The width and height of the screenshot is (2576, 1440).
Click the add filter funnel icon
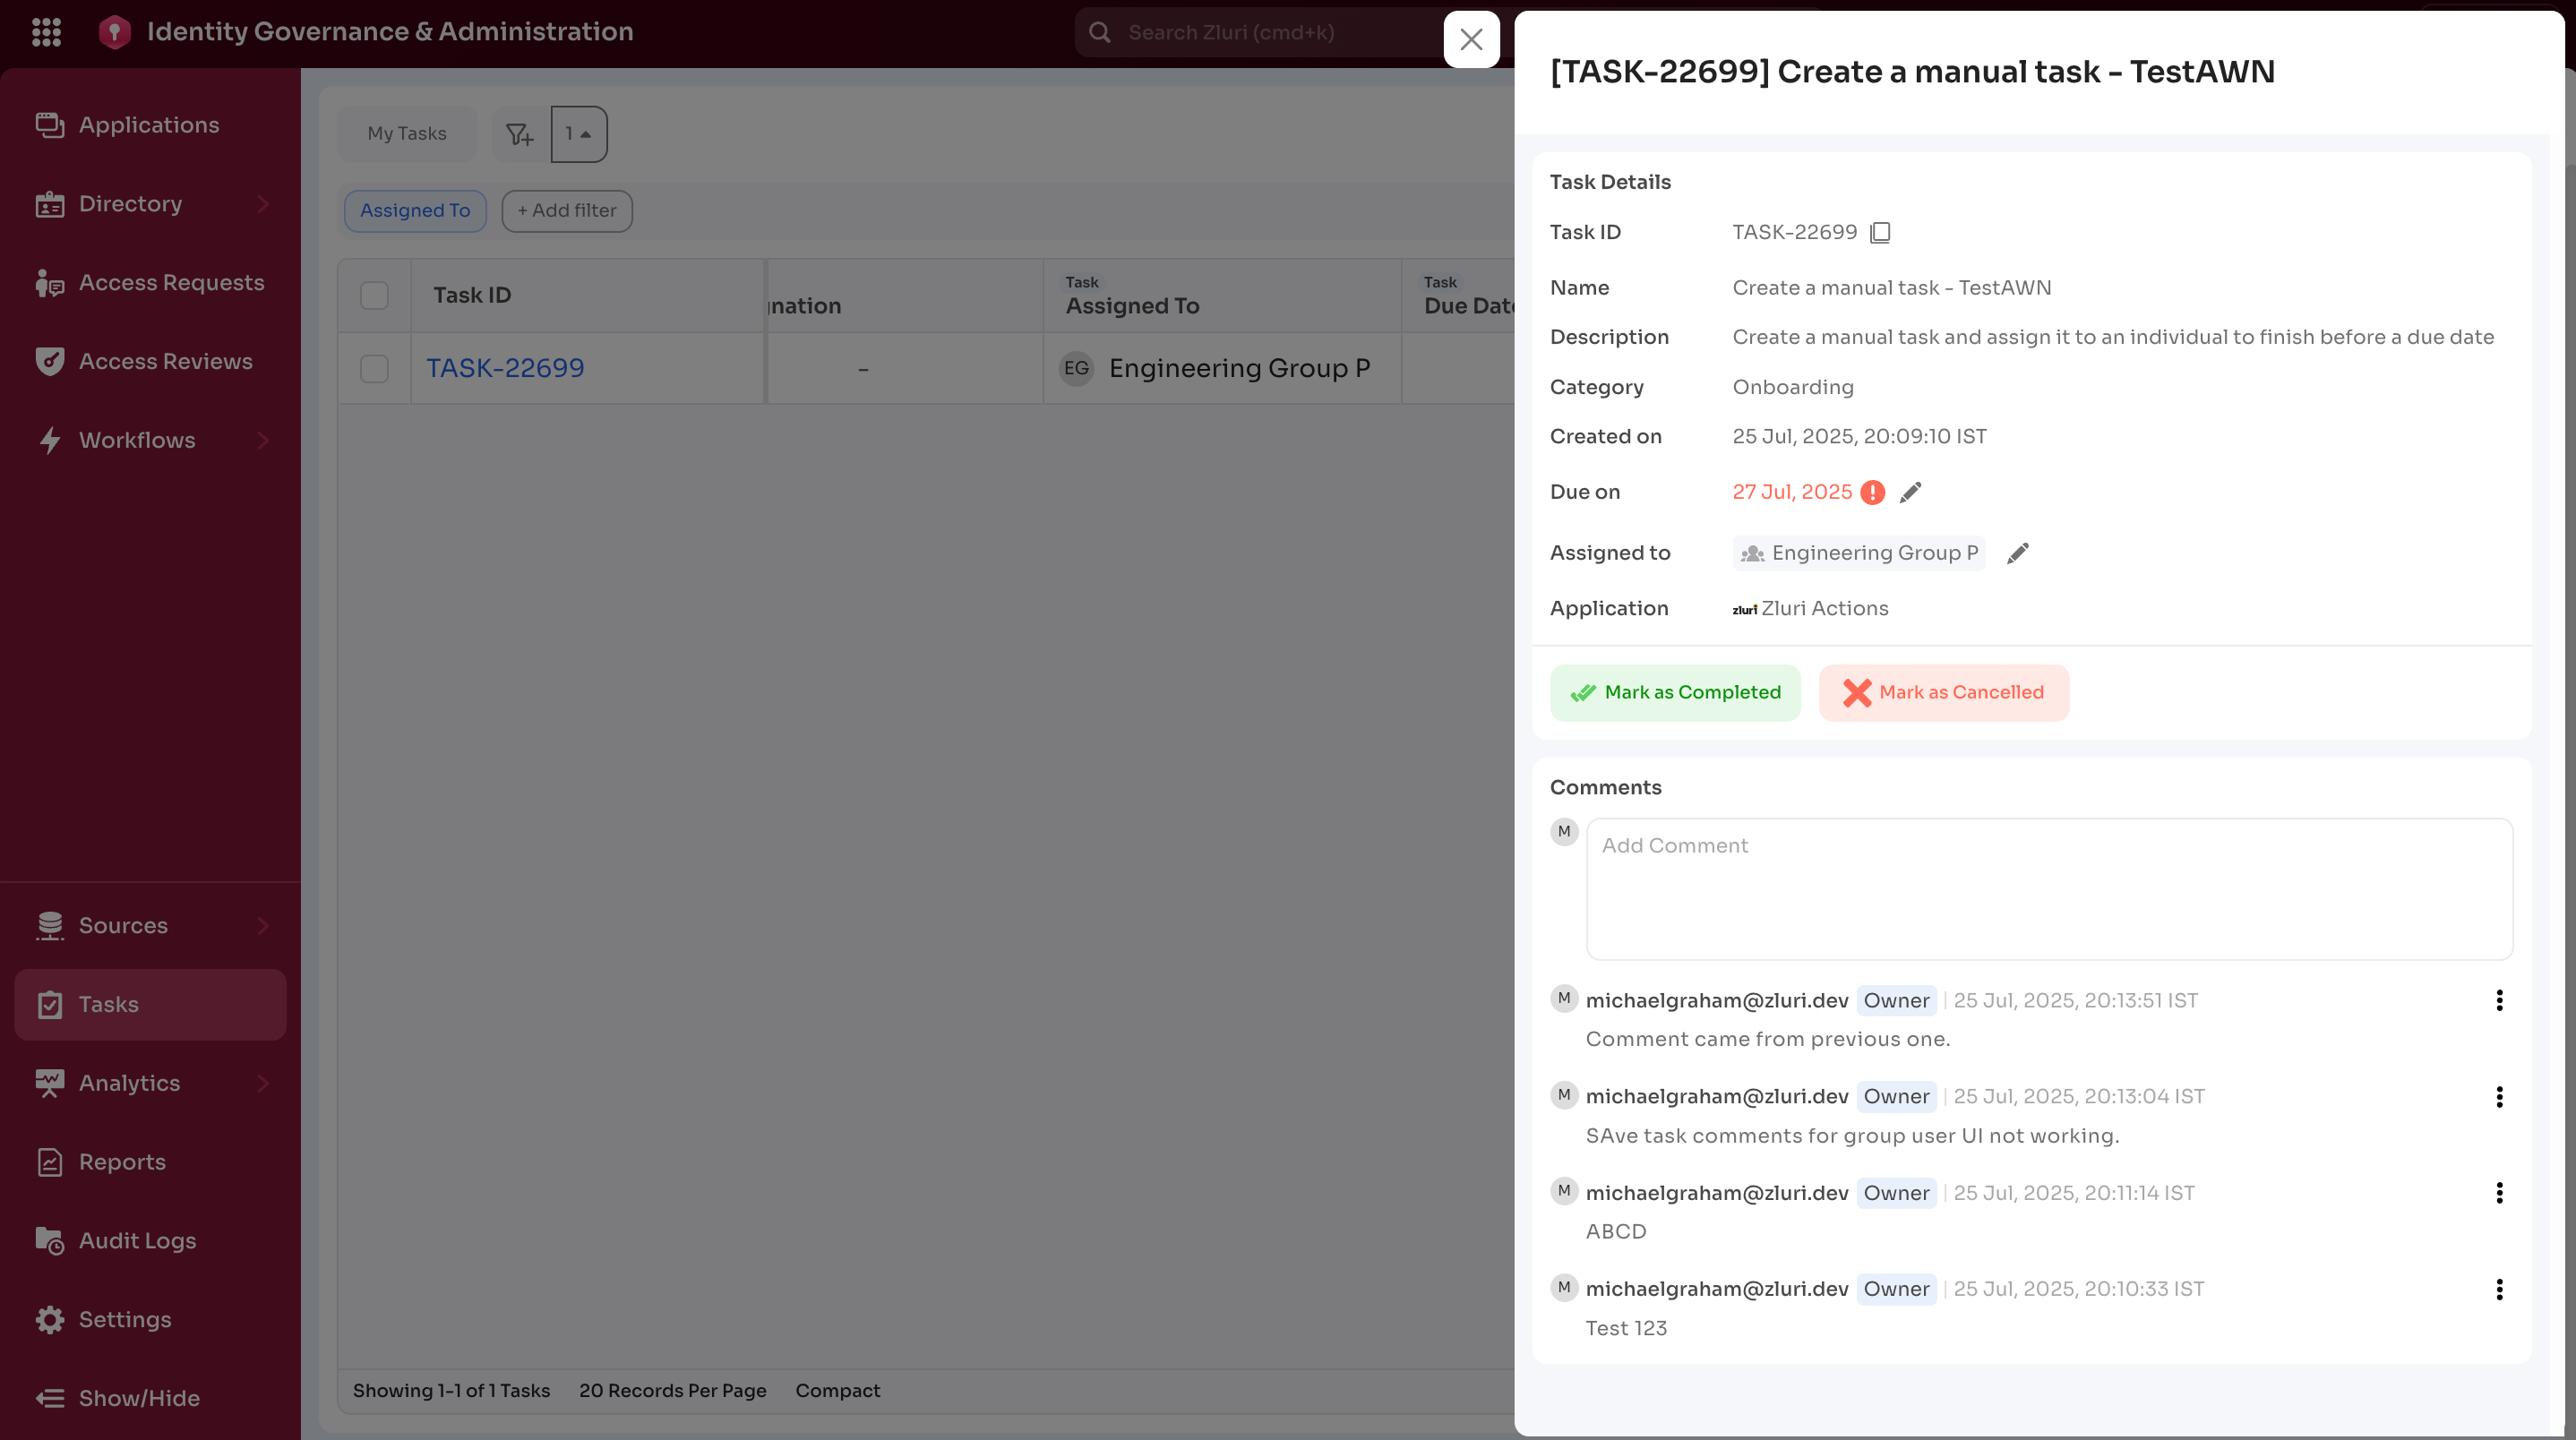(x=520, y=134)
